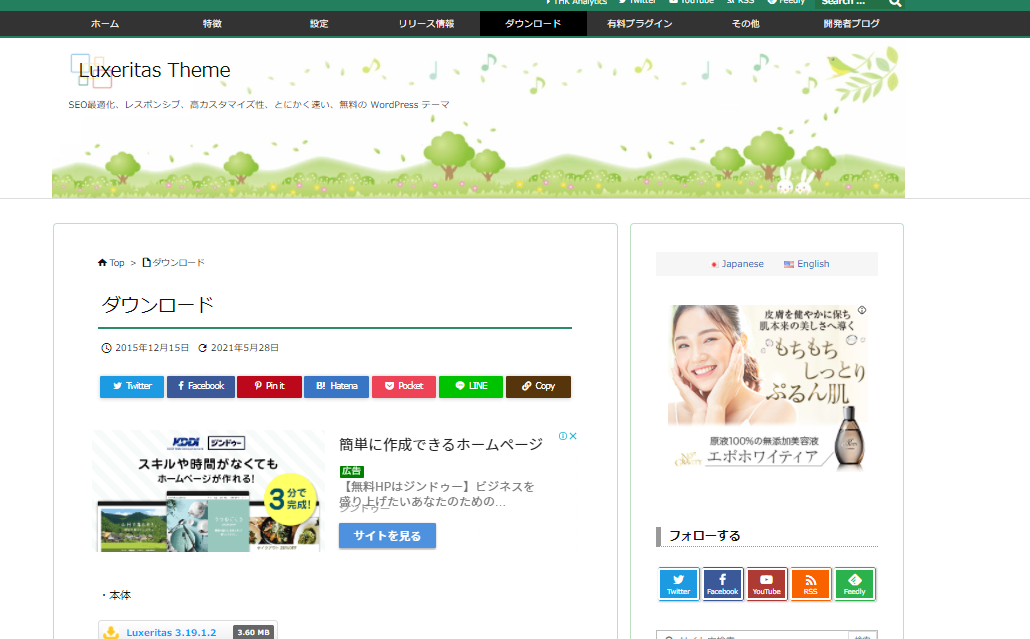Click the フォローする sidebar heading

[x=704, y=536]
